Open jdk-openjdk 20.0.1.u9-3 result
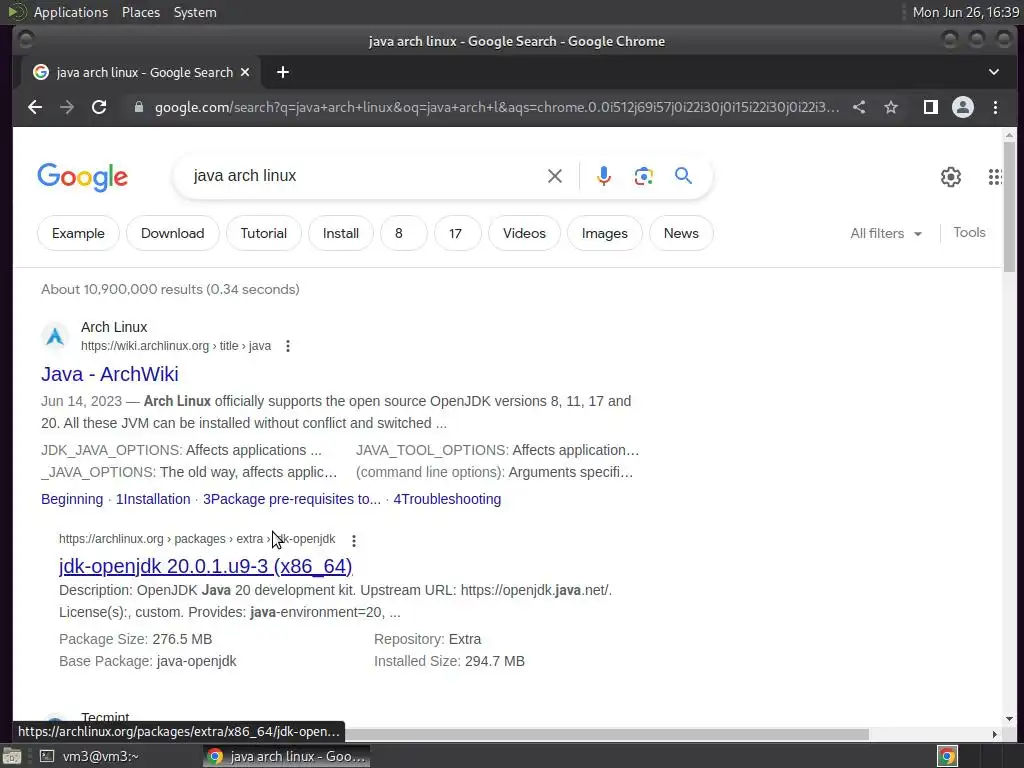The image size is (1024, 768). click(206, 566)
